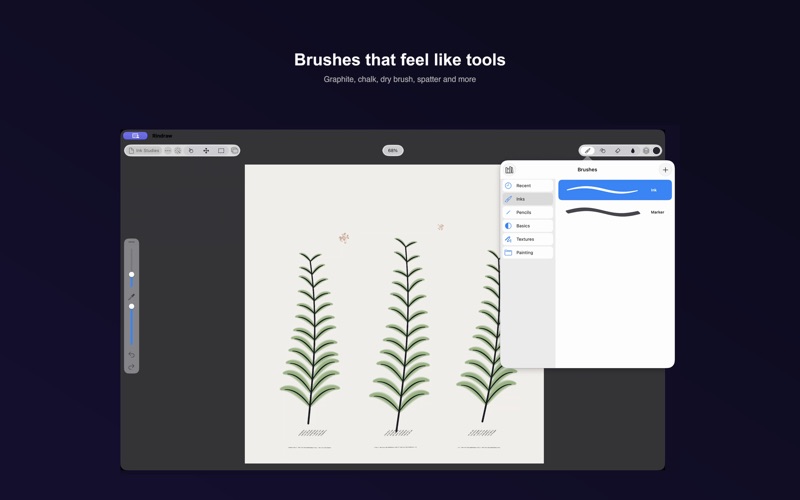Select the ink drop fill tool
The image size is (800, 500).
pyautogui.click(x=633, y=151)
